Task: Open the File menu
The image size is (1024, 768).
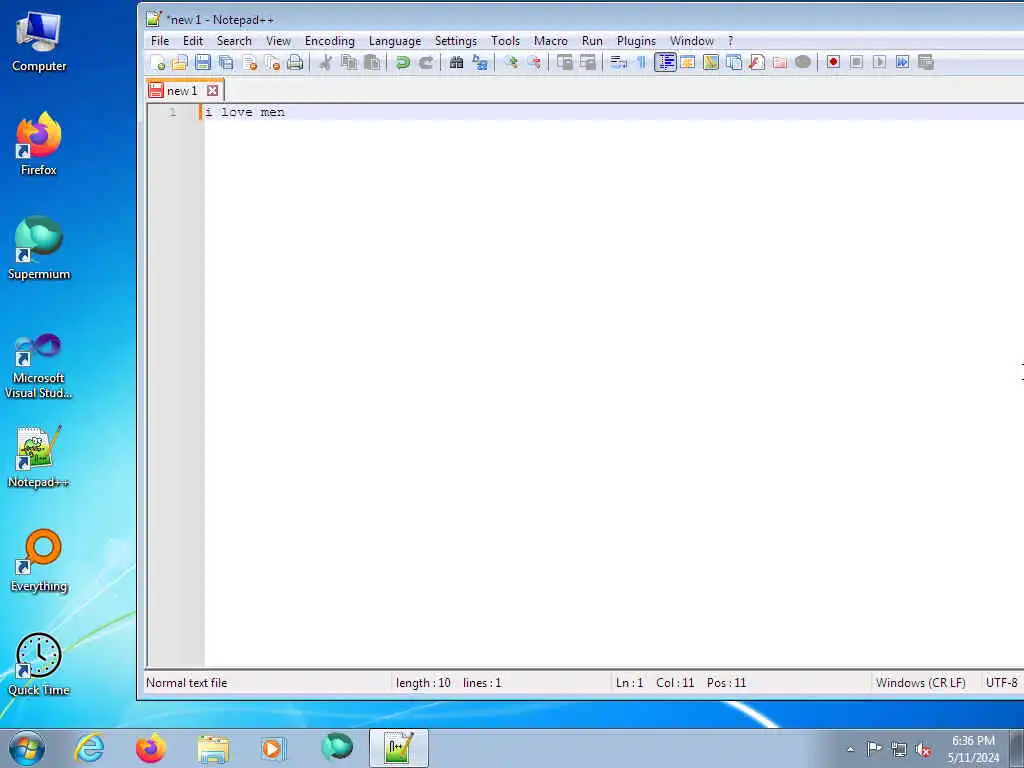Action: (x=160, y=41)
